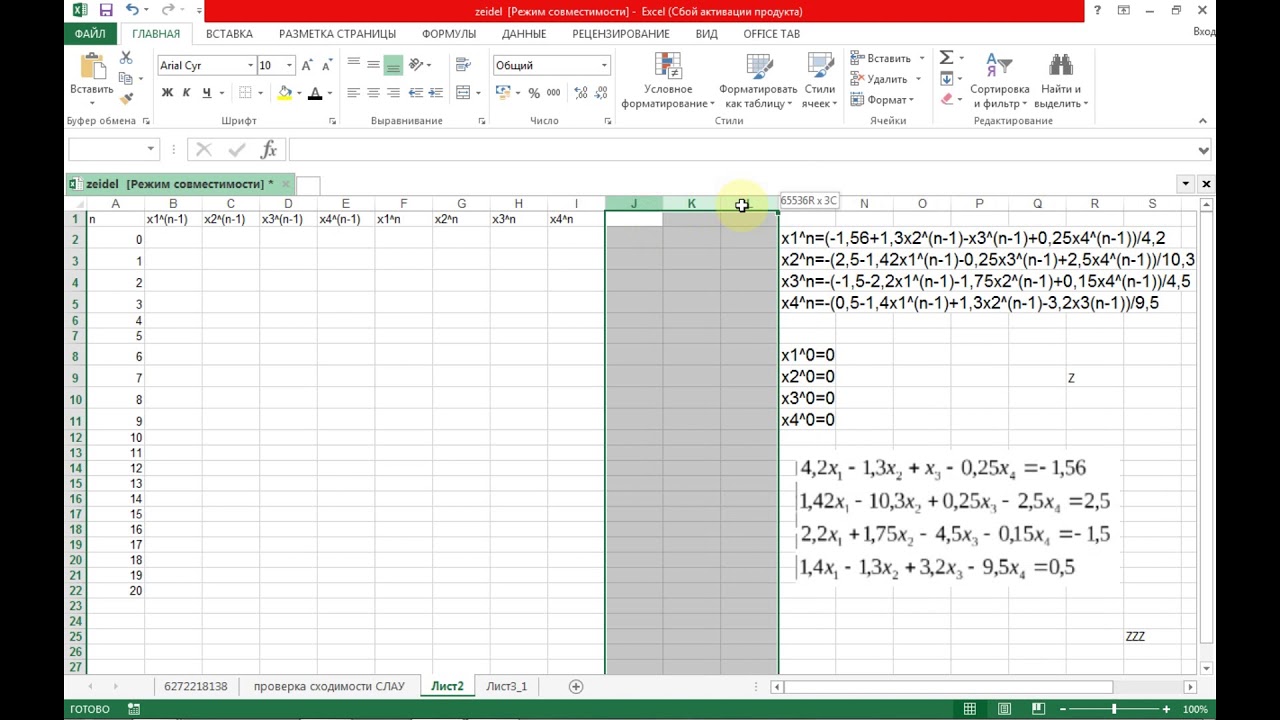Select column N header
Image resolution: width=1280 pixels, height=720 pixels.
(864, 204)
